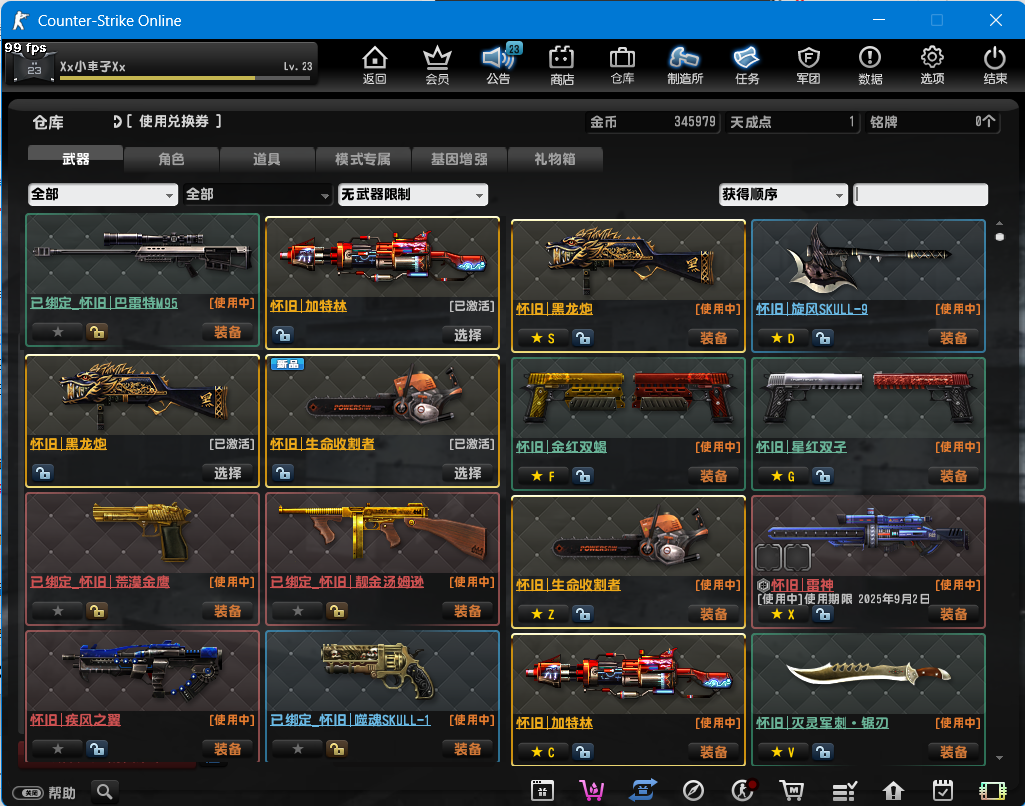The width and height of the screenshot is (1025, 806).
Task: Open the first 全部 category dropdown
Action: [x=103, y=194]
